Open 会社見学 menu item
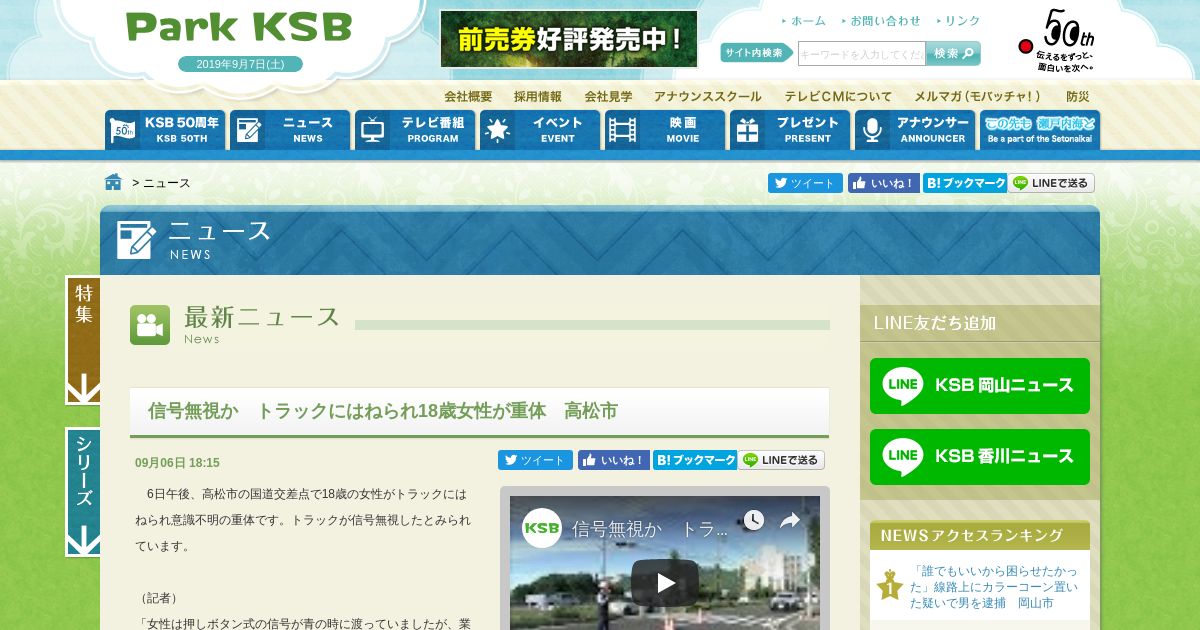 pos(608,97)
